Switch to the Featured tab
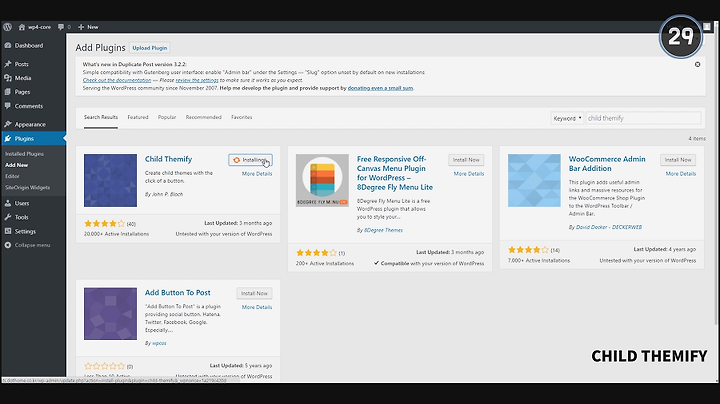This screenshot has width=720, height=404. 138,118
